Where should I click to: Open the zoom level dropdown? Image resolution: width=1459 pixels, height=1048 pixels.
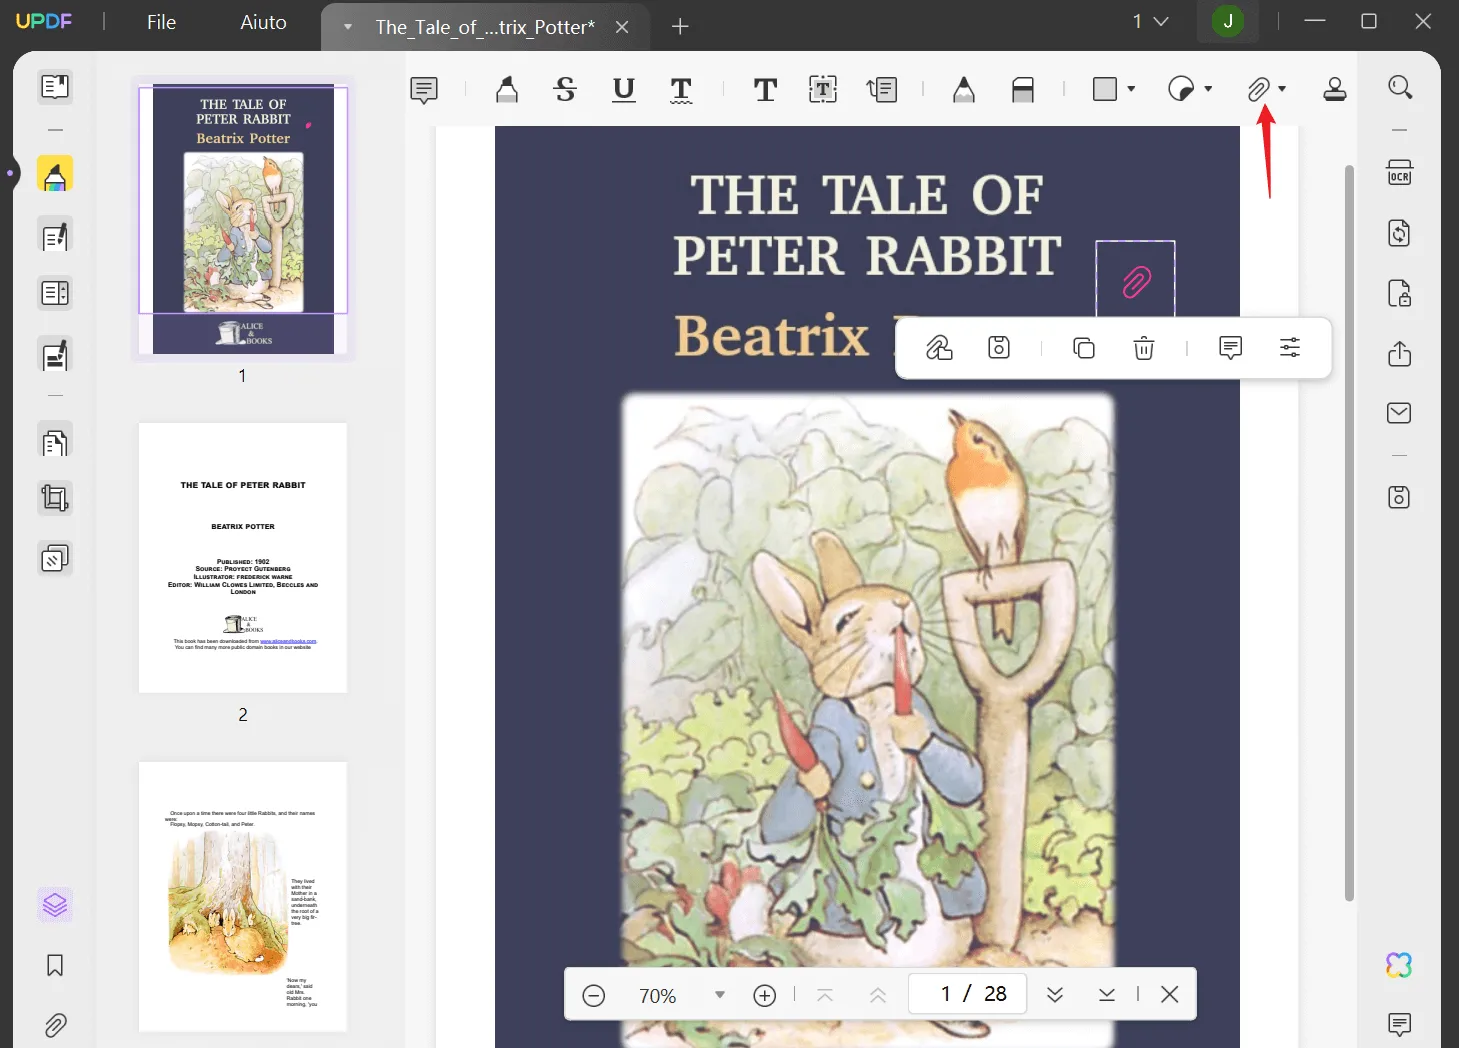[719, 995]
